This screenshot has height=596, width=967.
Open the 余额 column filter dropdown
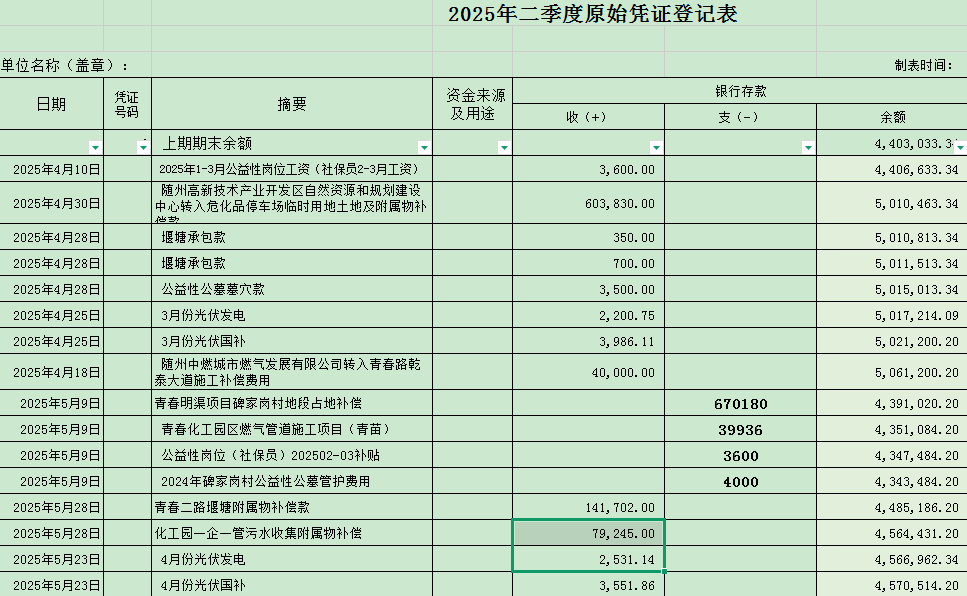pos(960,147)
